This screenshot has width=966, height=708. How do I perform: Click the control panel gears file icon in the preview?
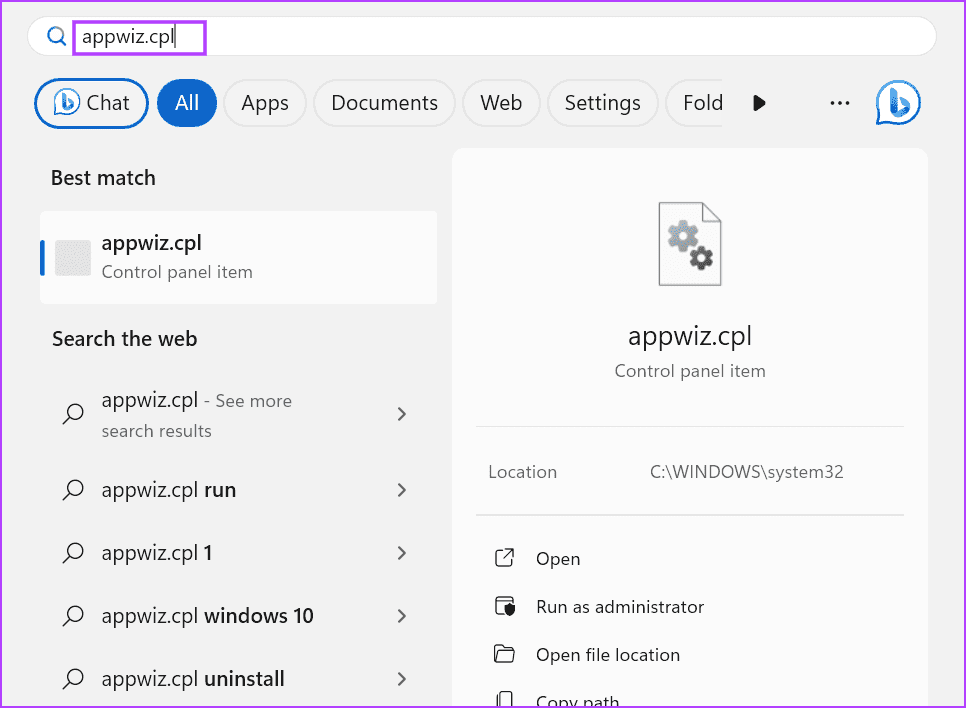click(x=689, y=244)
